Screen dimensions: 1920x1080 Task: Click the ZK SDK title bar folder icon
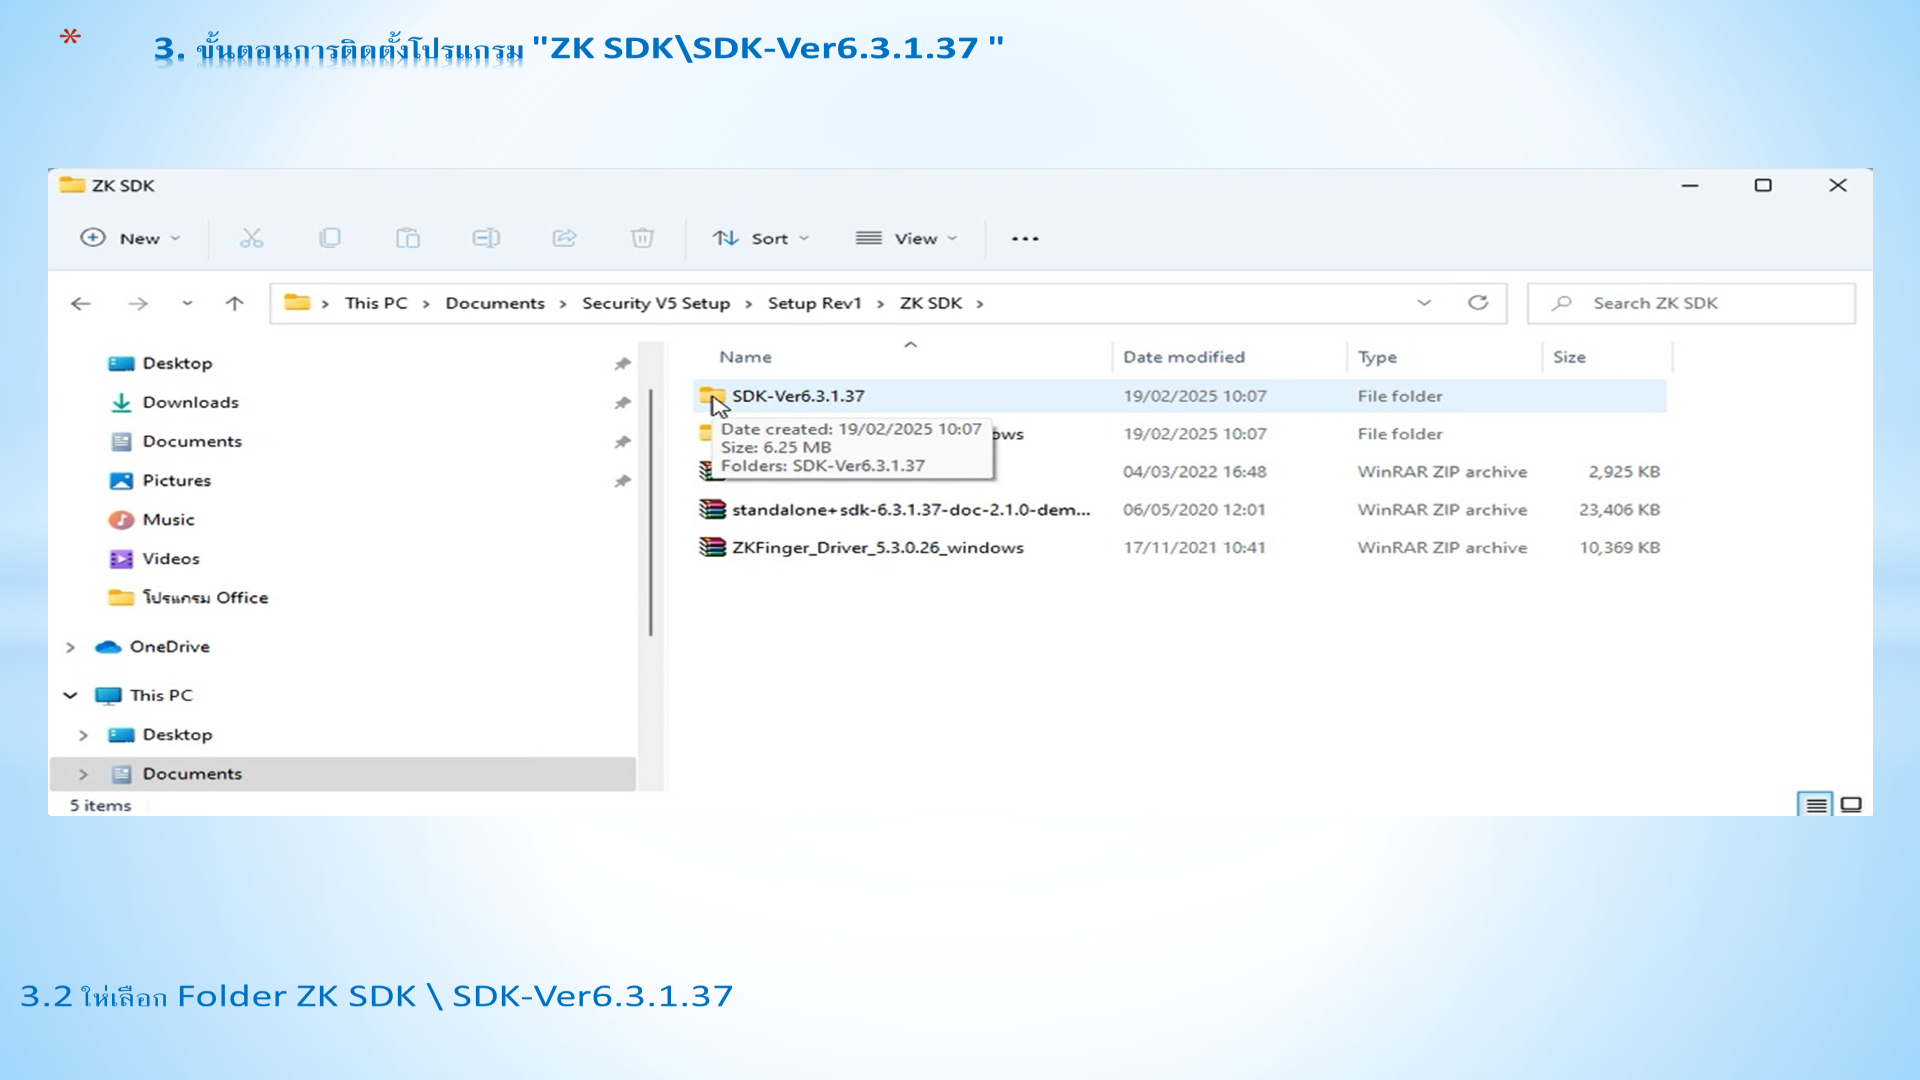(x=72, y=185)
